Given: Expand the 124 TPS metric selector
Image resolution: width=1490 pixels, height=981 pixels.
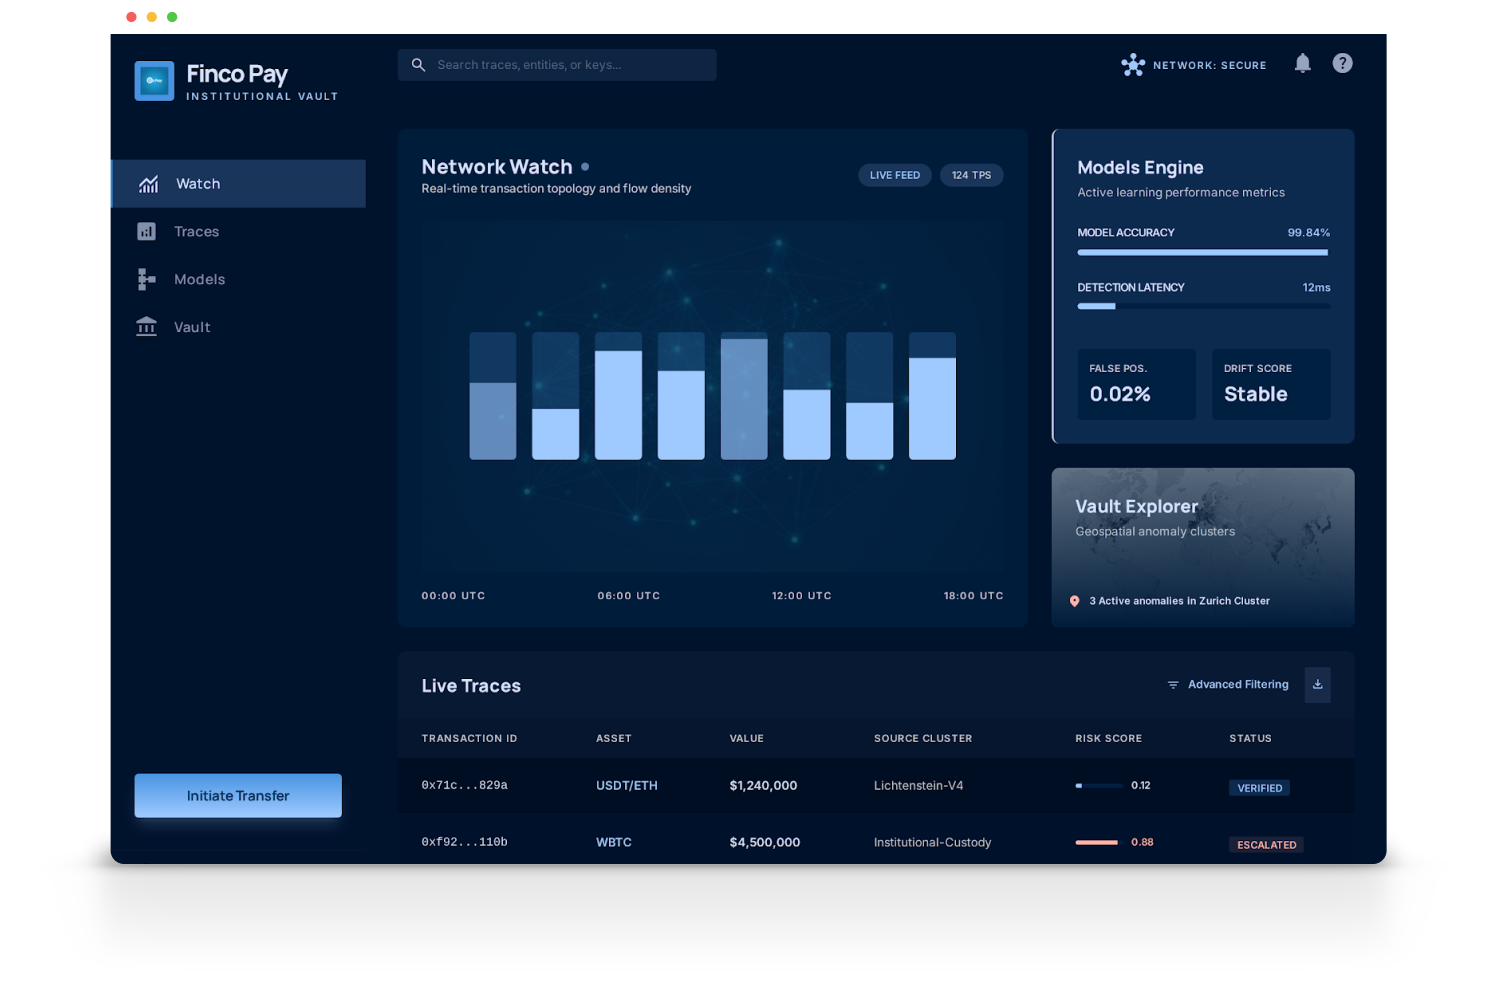Looking at the screenshot, I should coord(971,174).
